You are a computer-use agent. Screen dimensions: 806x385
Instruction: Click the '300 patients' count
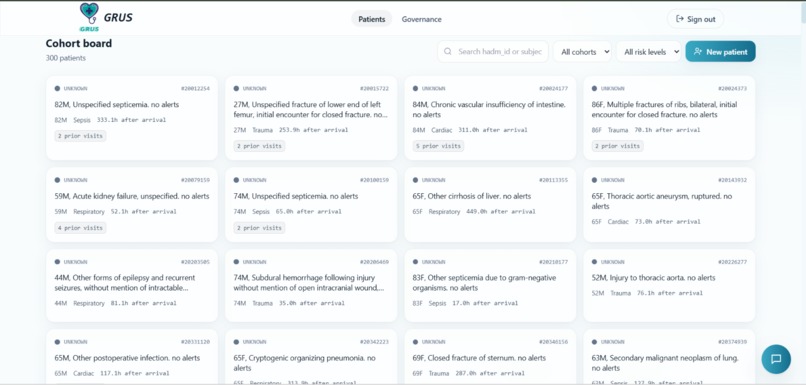[x=66, y=58]
